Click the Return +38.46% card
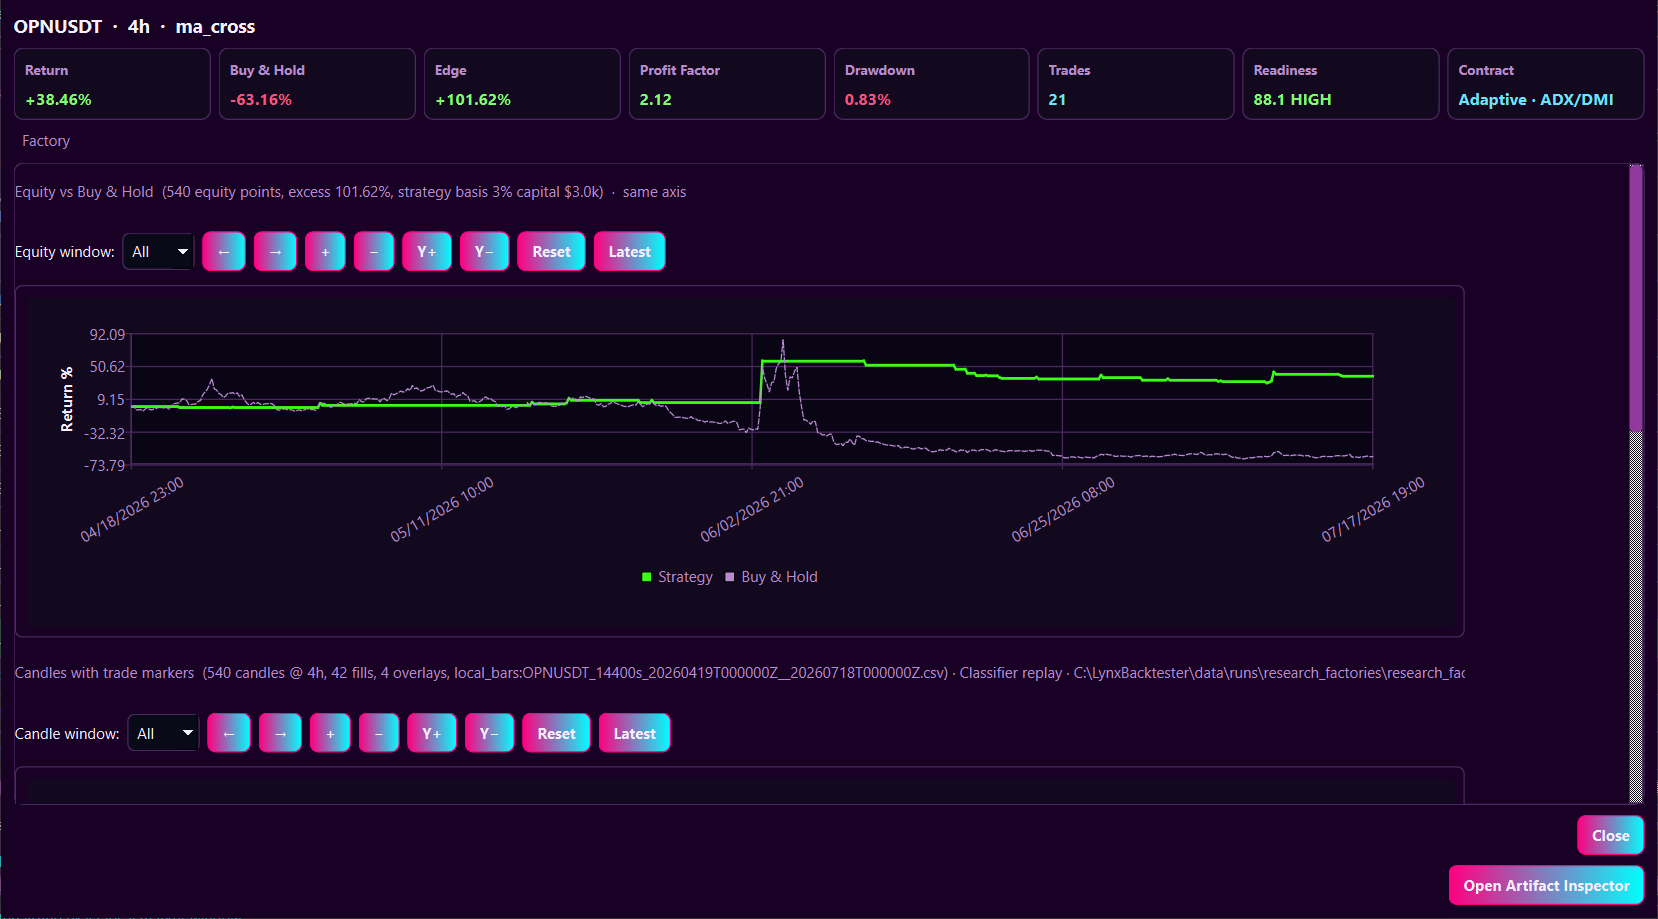Screen dimensions: 1658x919 click(112, 84)
